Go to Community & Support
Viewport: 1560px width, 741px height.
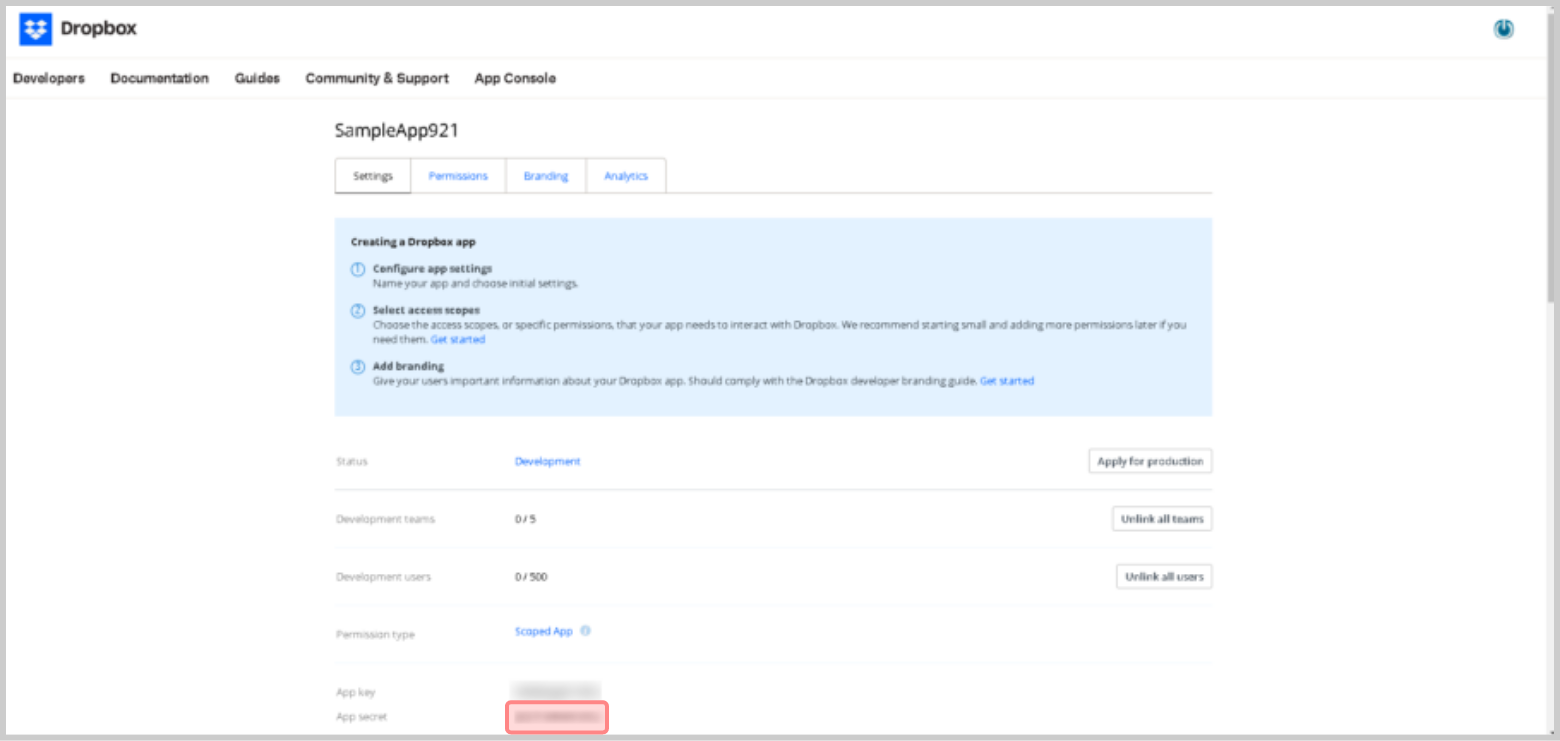pos(377,78)
